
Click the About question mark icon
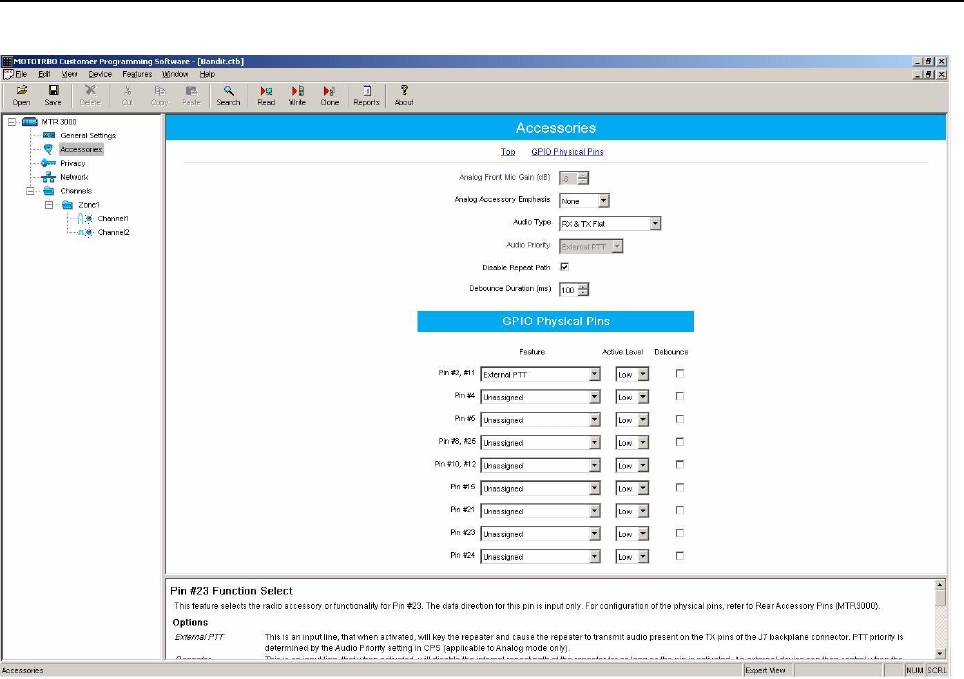(x=404, y=90)
